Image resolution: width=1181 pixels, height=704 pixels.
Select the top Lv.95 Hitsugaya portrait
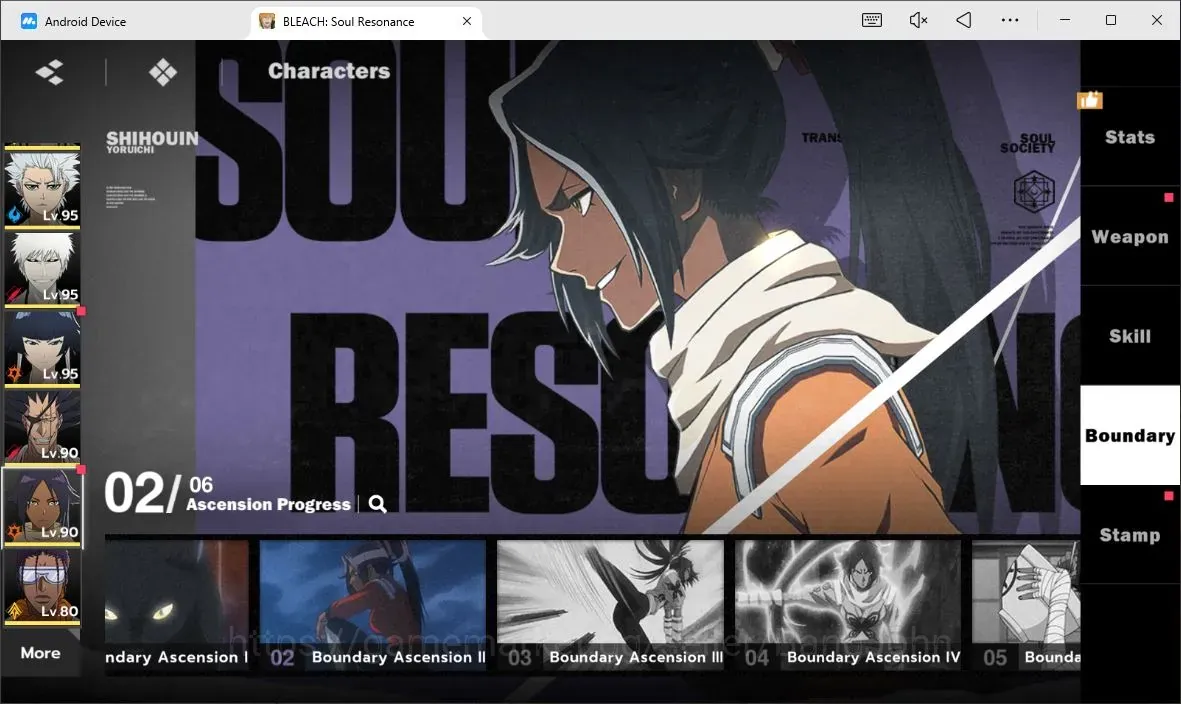point(42,187)
